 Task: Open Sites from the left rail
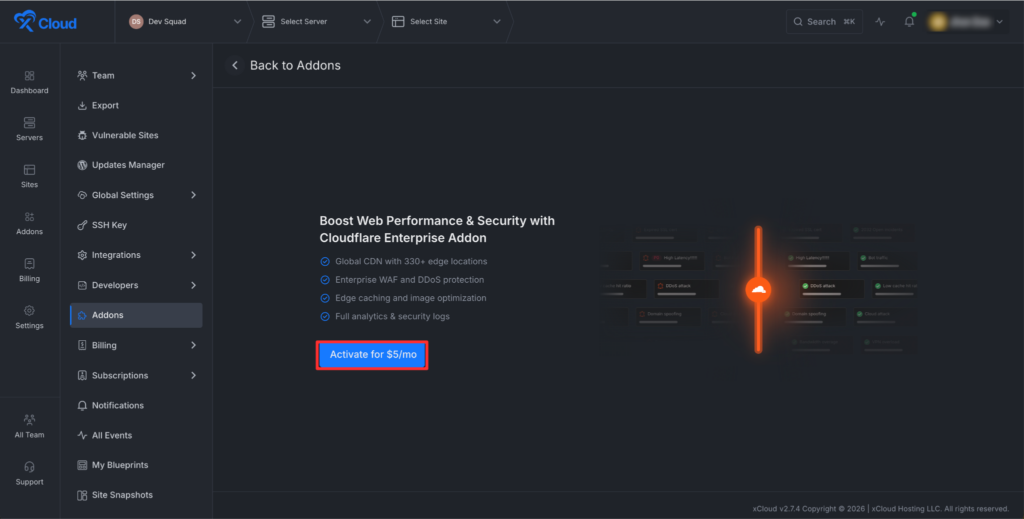29,176
